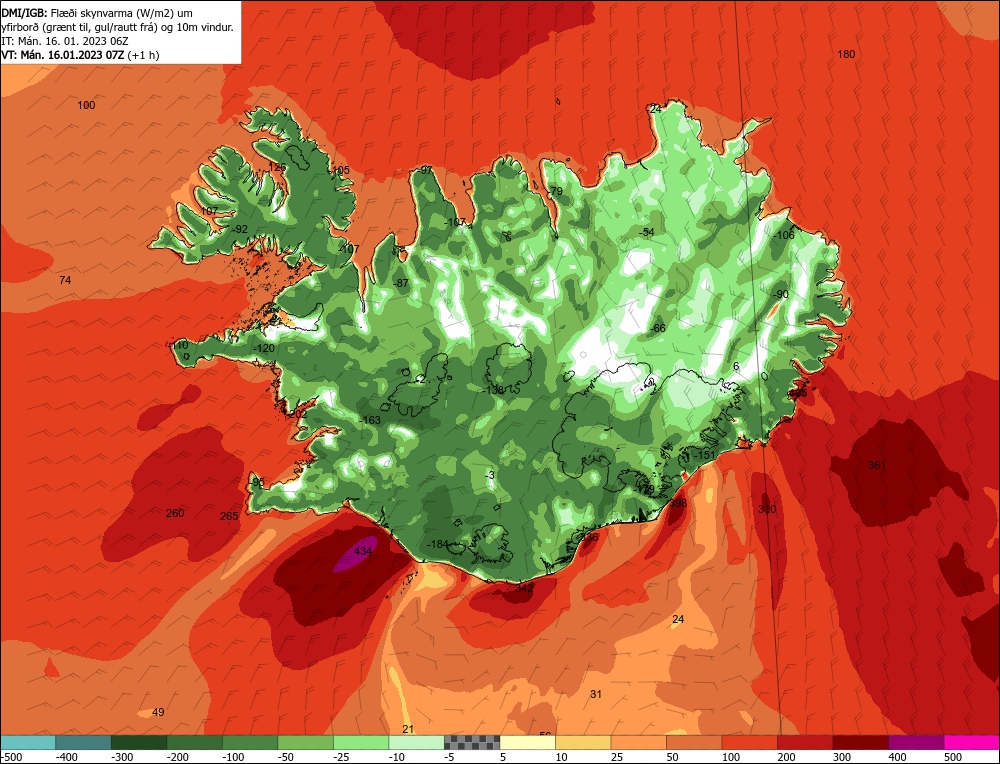Select the dark maroon 300 to 400 legend swatch

pyautogui.click(x=860, y=743)
